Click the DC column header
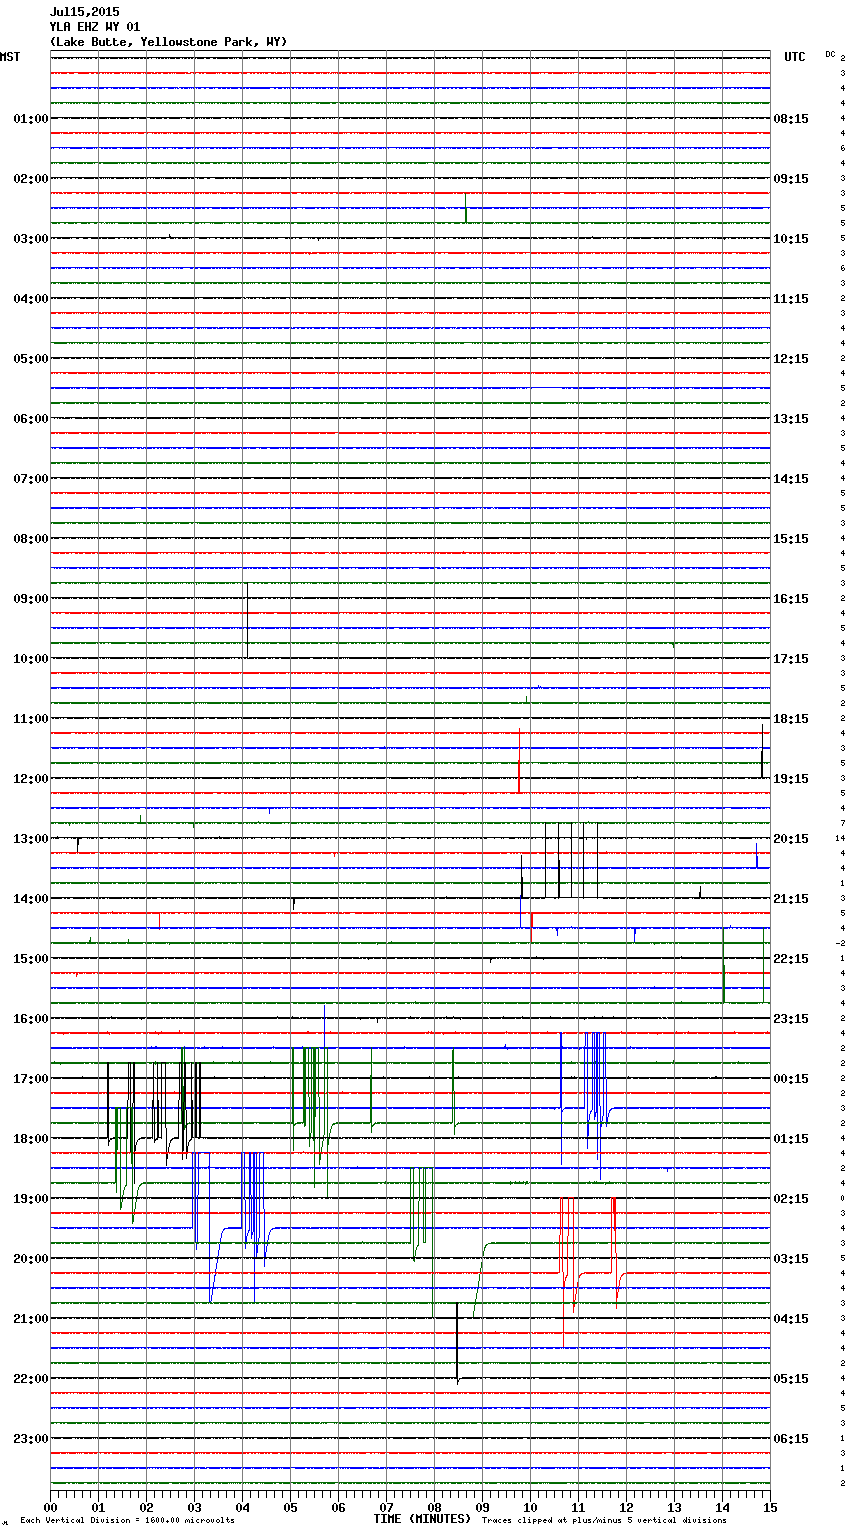 (x=830, y=54)
